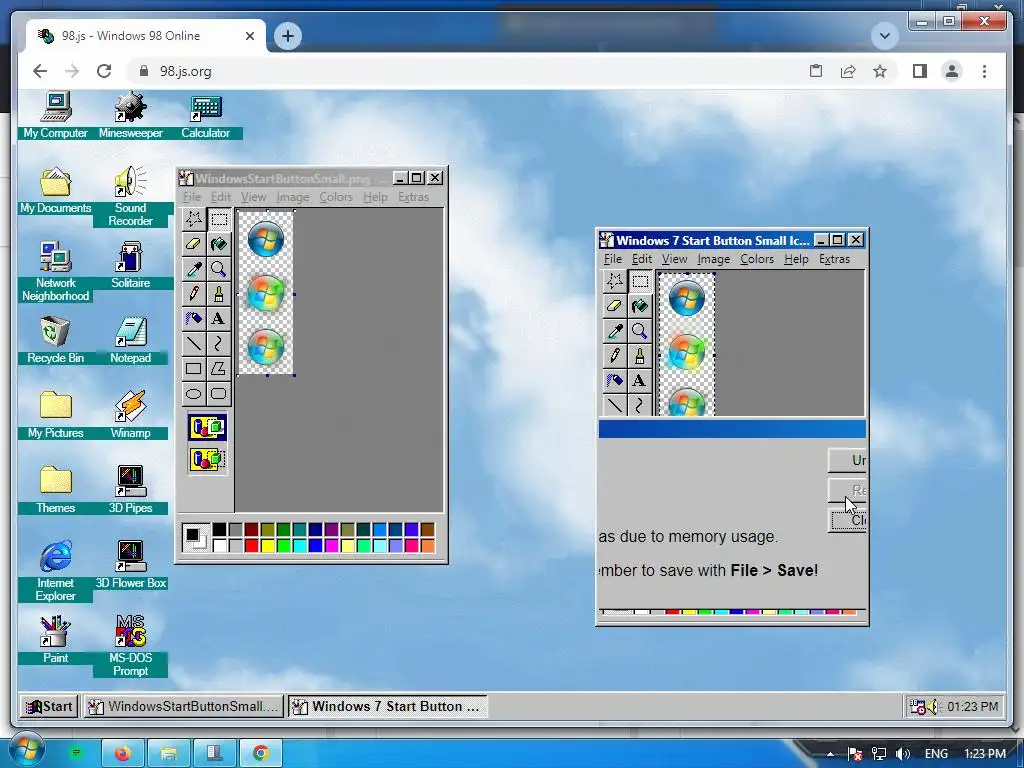Image resolution: width=1024 pixels, height=768 pixels.
Task: Choose cyan swatch in left Paint palette
Action: click(300, 545)
